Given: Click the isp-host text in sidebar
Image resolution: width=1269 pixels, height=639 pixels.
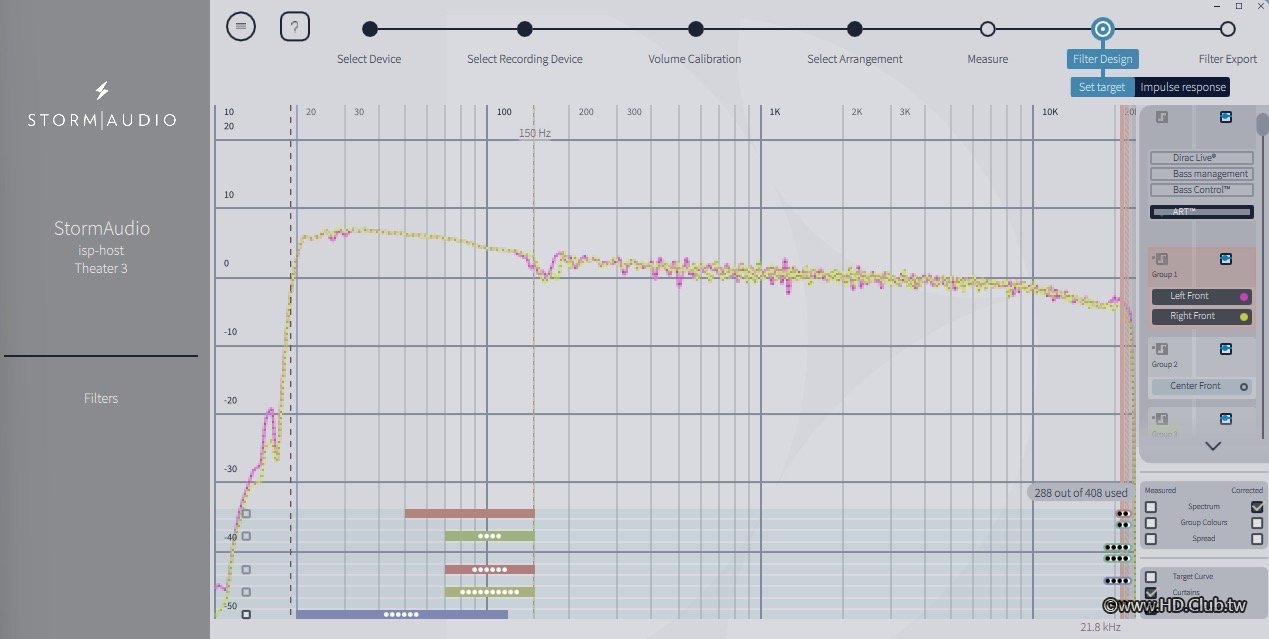Looking at the screenshot, I should coord(101,250).
